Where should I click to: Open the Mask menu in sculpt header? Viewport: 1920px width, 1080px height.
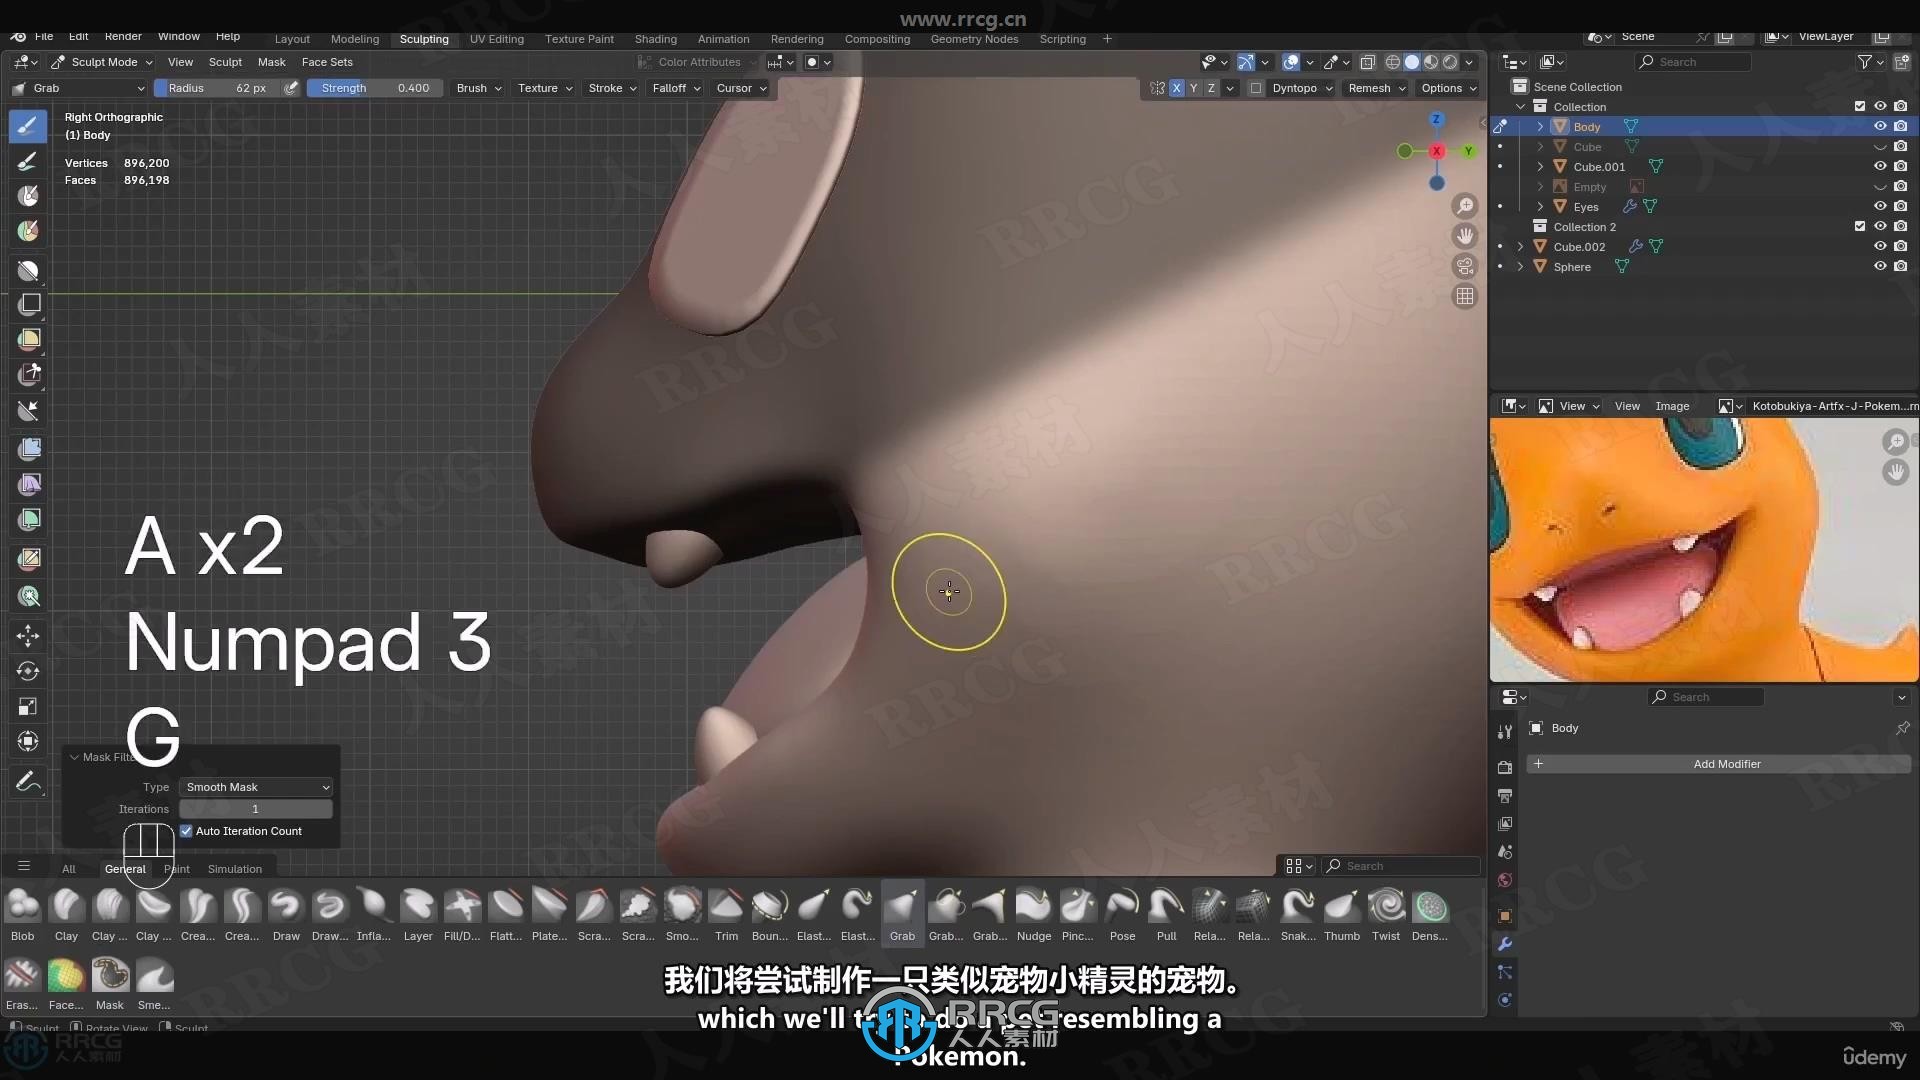[271, 62]
